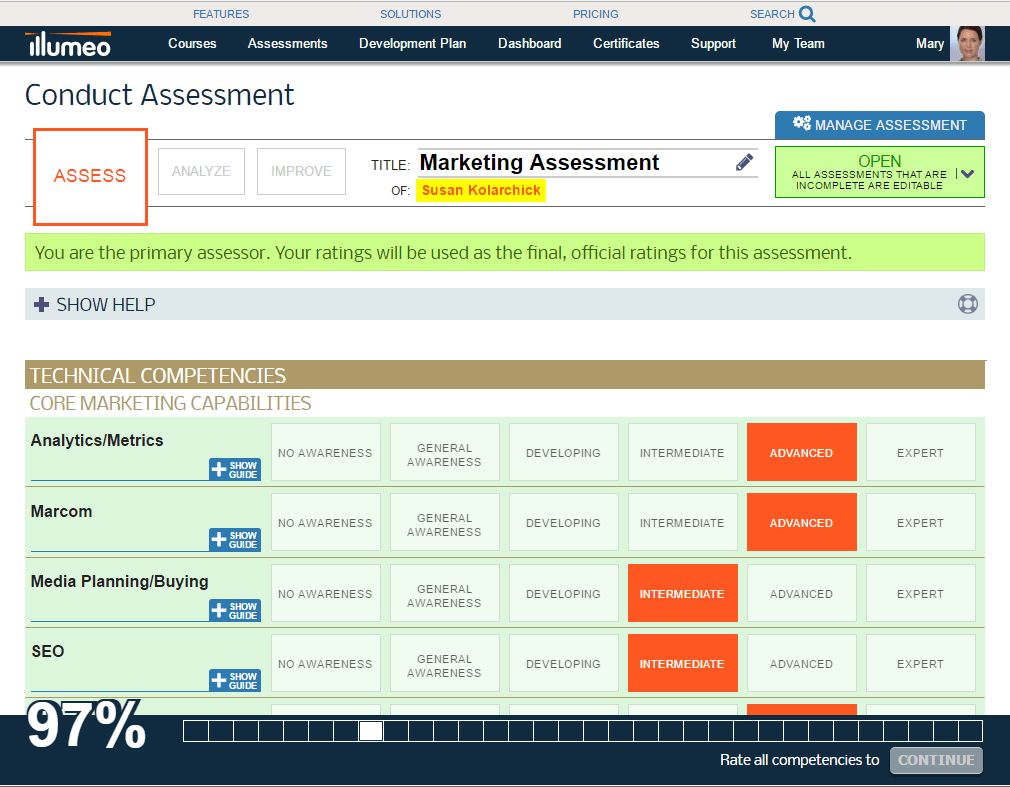This screenshot has width=1010, height=787.
Task: Rate Media Planning/Buying as Developing
Action: [564, 593]
